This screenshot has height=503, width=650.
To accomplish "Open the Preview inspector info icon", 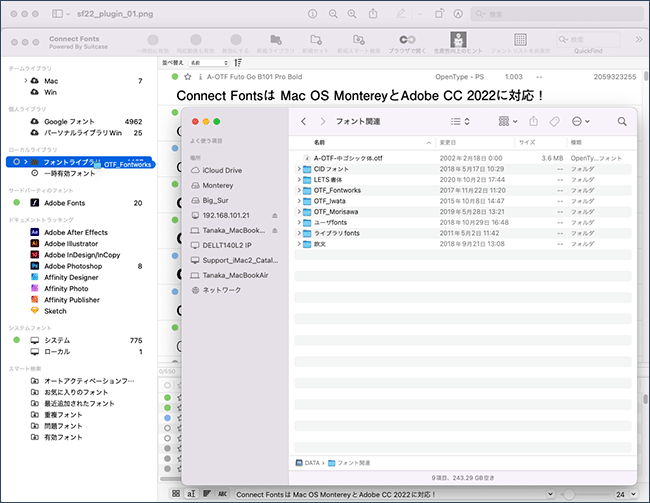I will pyautogui.click(x=313, y=14).
